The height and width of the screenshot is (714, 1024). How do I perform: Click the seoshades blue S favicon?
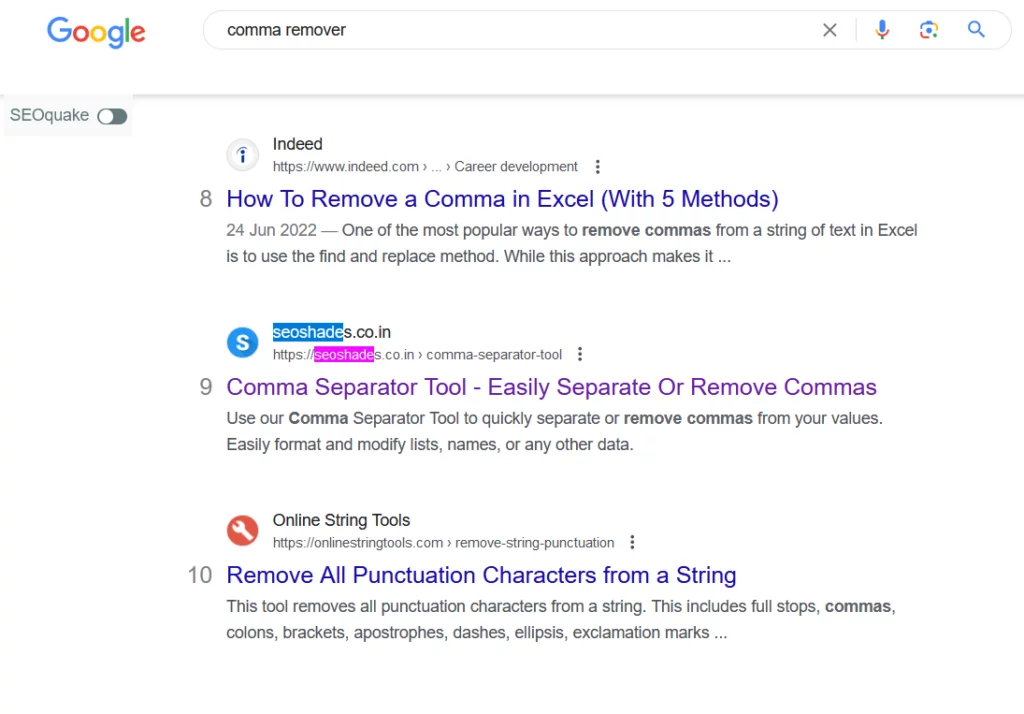point(242,342)
